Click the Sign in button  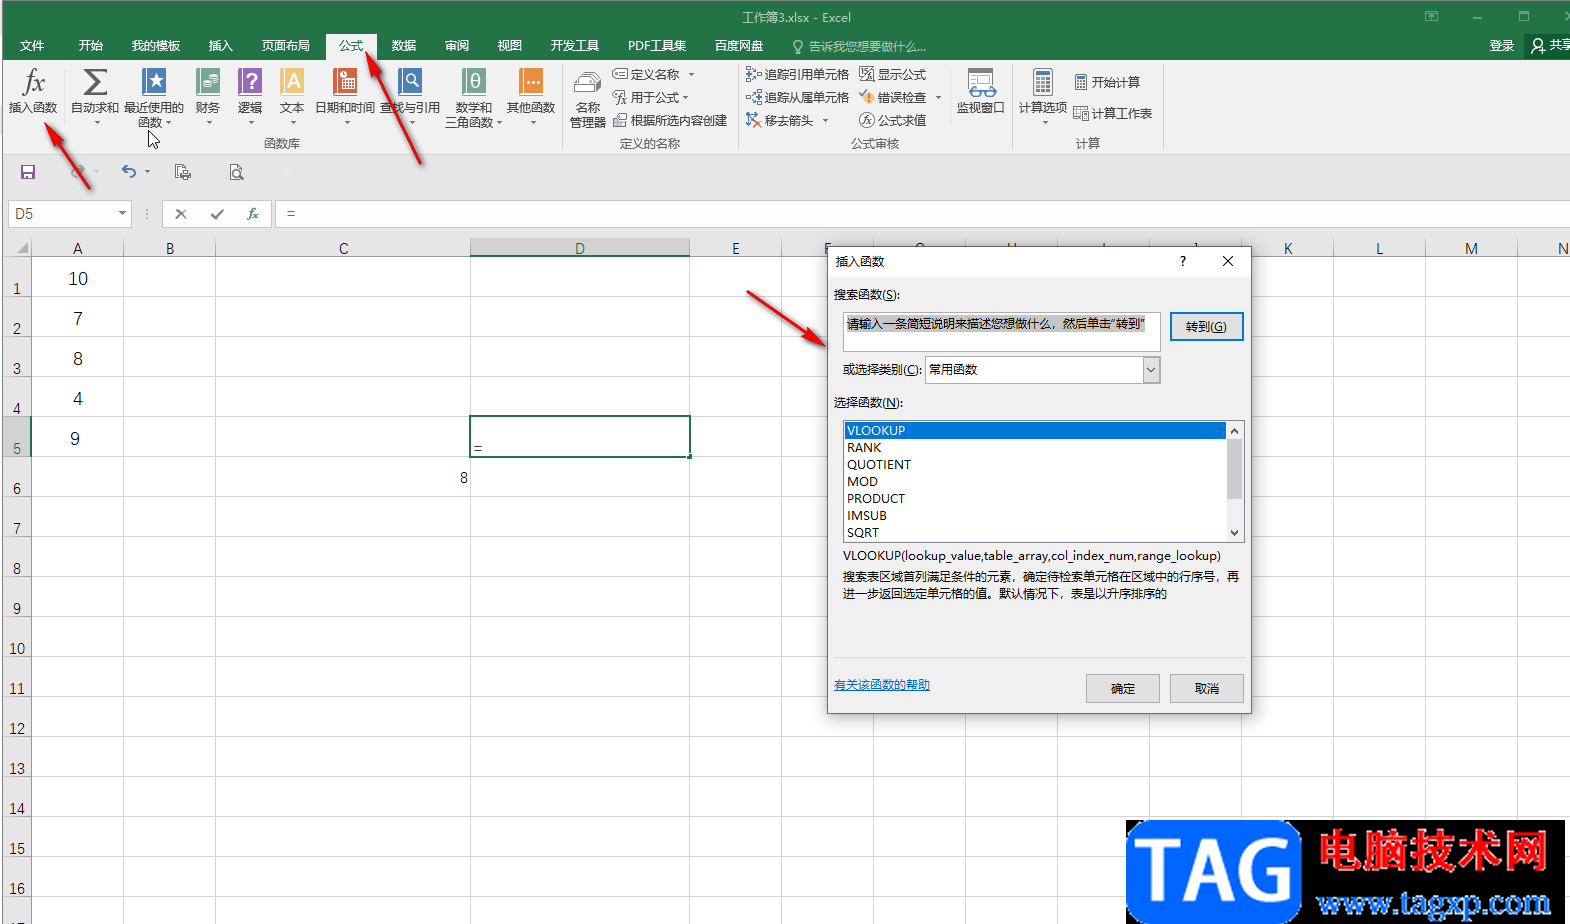tap(1502, 46)
